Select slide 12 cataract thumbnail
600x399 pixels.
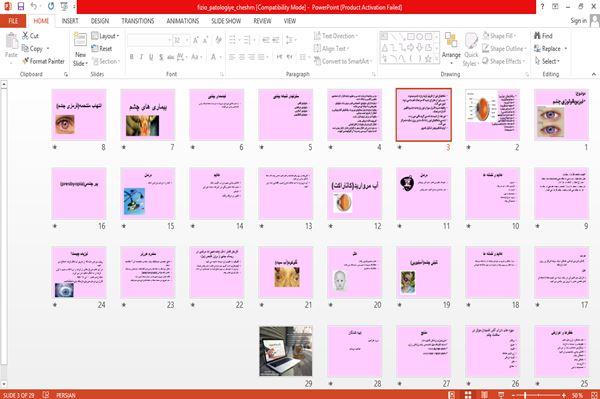coord(354,193)
